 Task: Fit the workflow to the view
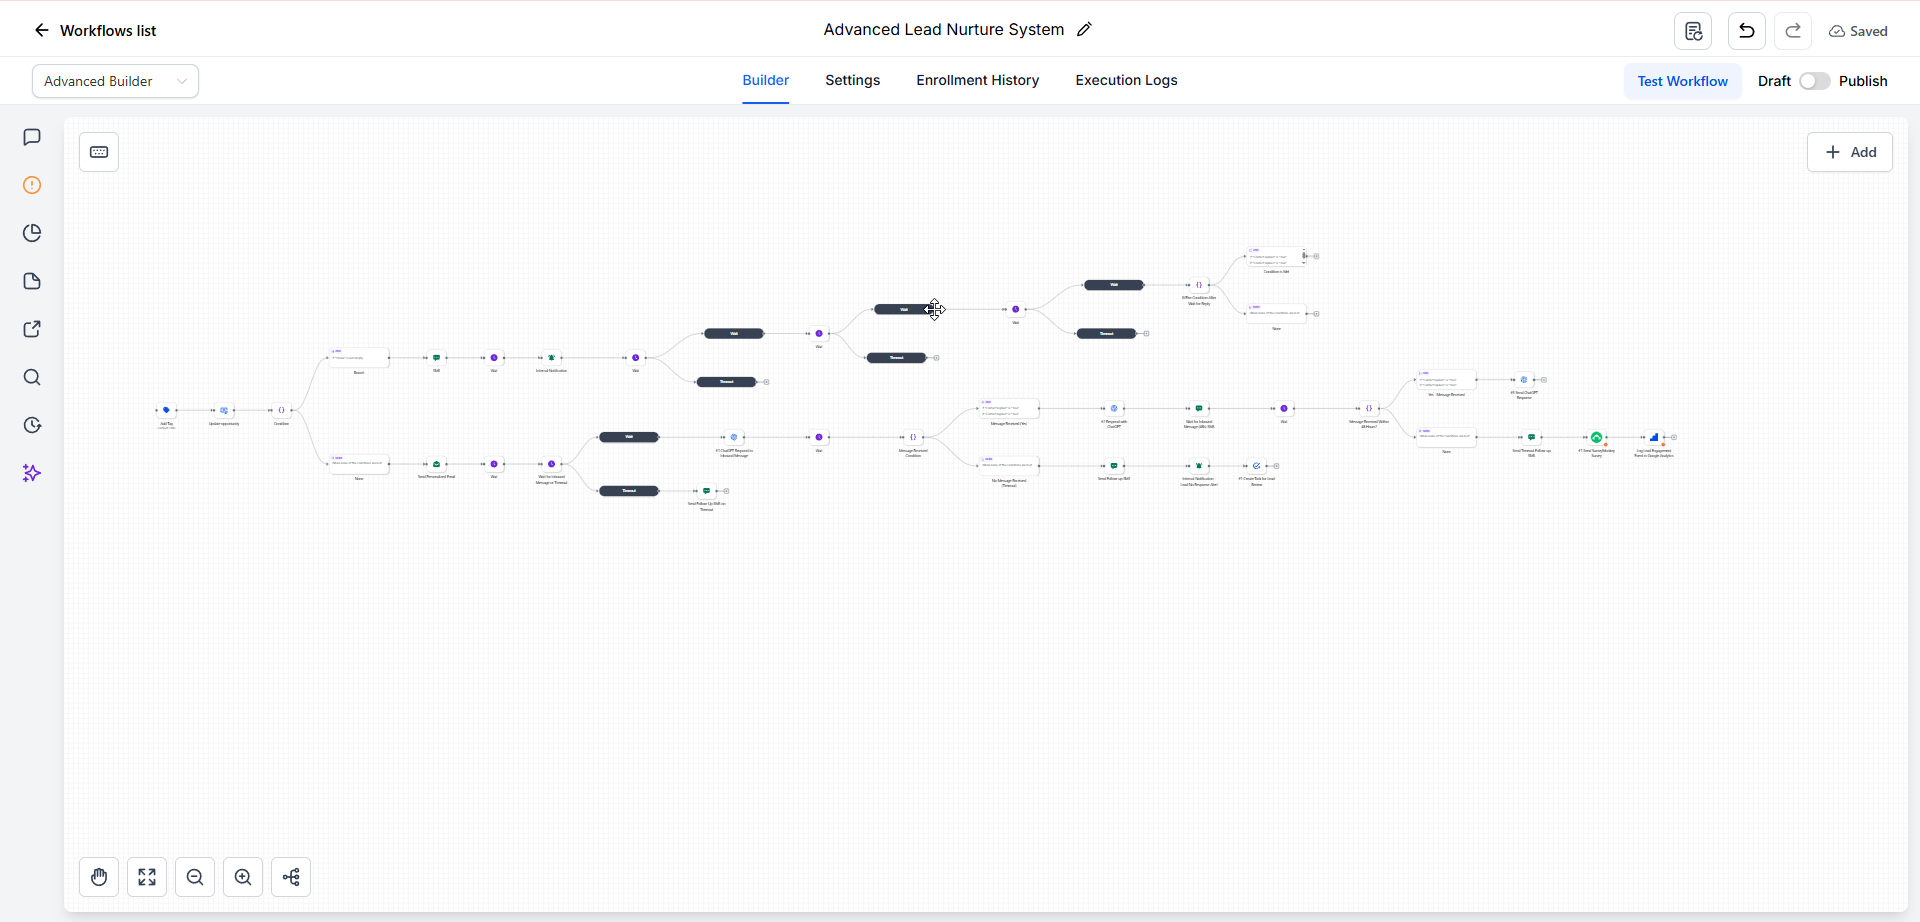pos(147,877)
